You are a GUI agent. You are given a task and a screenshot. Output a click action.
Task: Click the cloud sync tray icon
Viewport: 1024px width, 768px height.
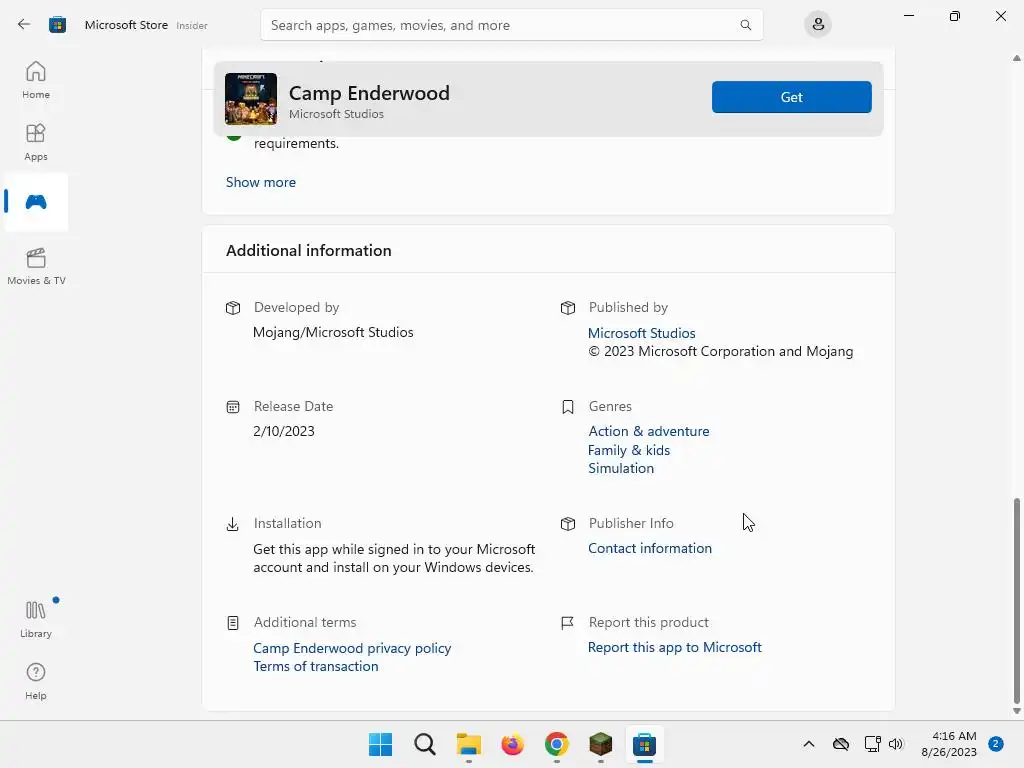click(x=840, y=744)
